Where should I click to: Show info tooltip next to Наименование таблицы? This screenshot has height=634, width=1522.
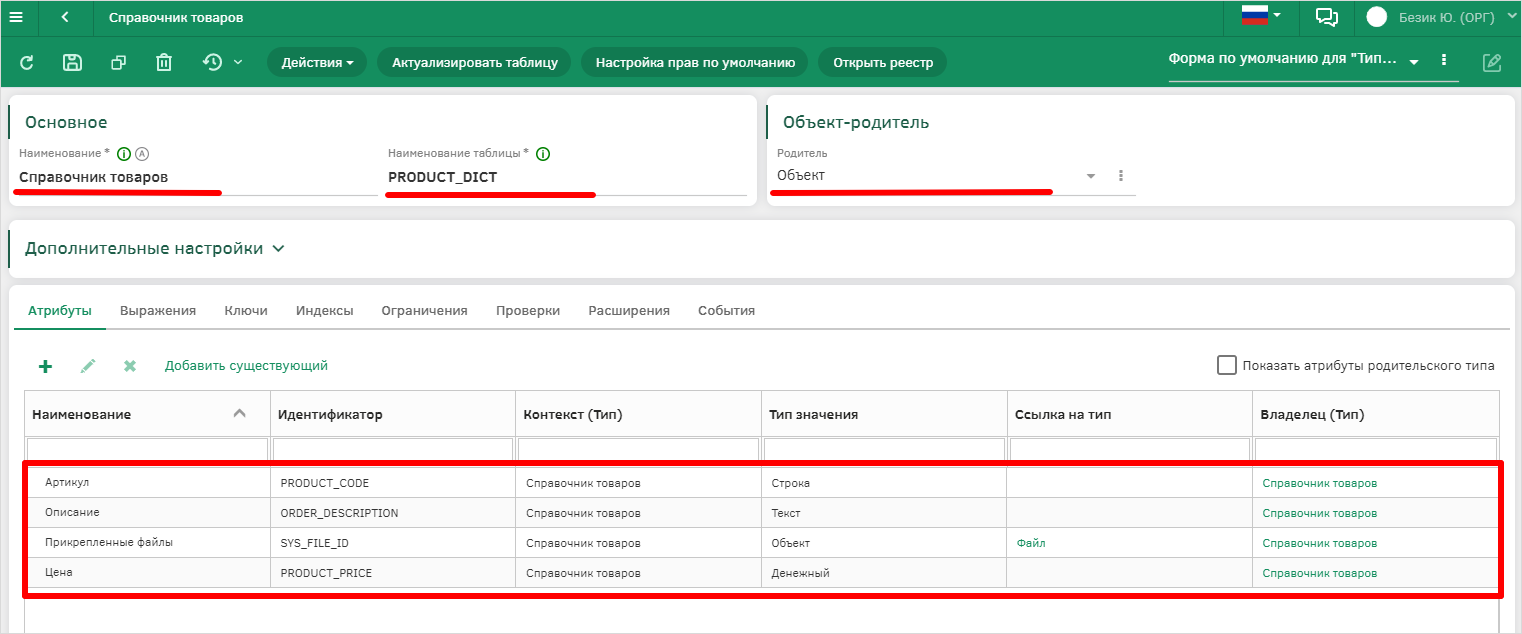coord(543,154)
